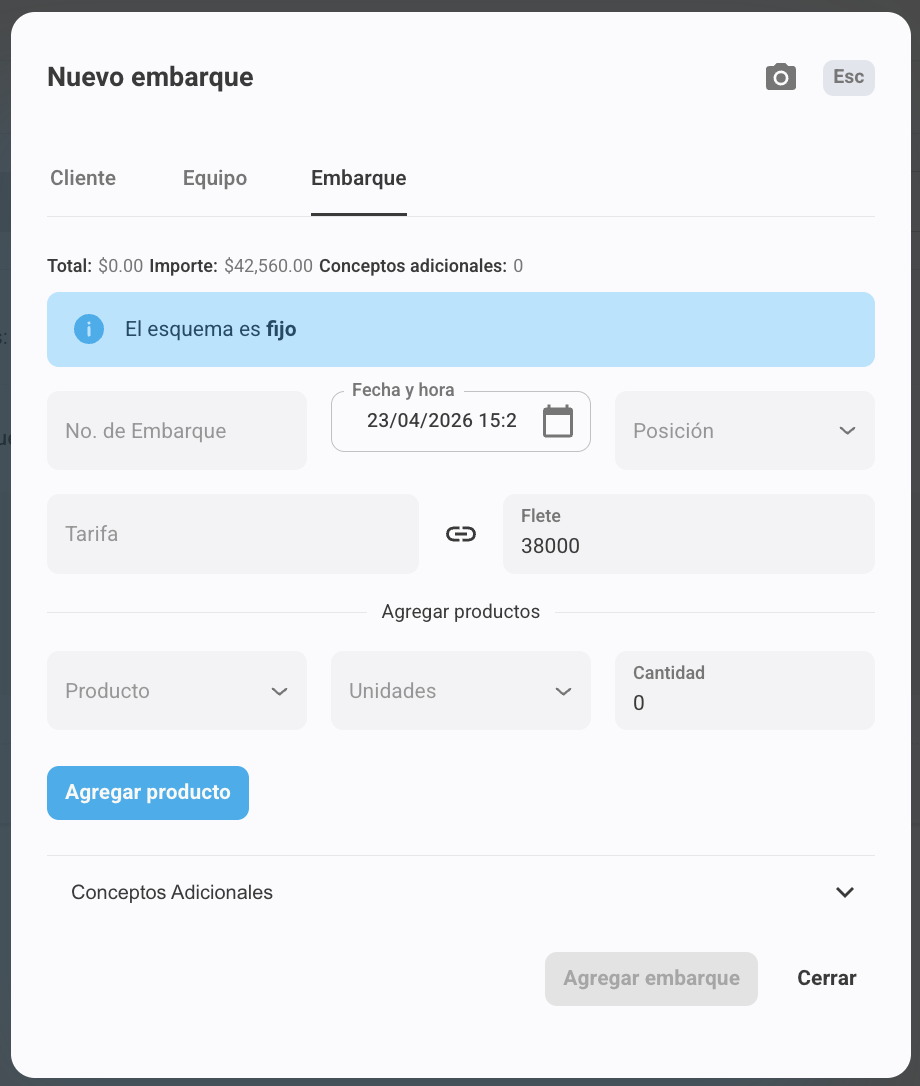Click the Cerrar button
The image size is (920, 1086).
826,978
